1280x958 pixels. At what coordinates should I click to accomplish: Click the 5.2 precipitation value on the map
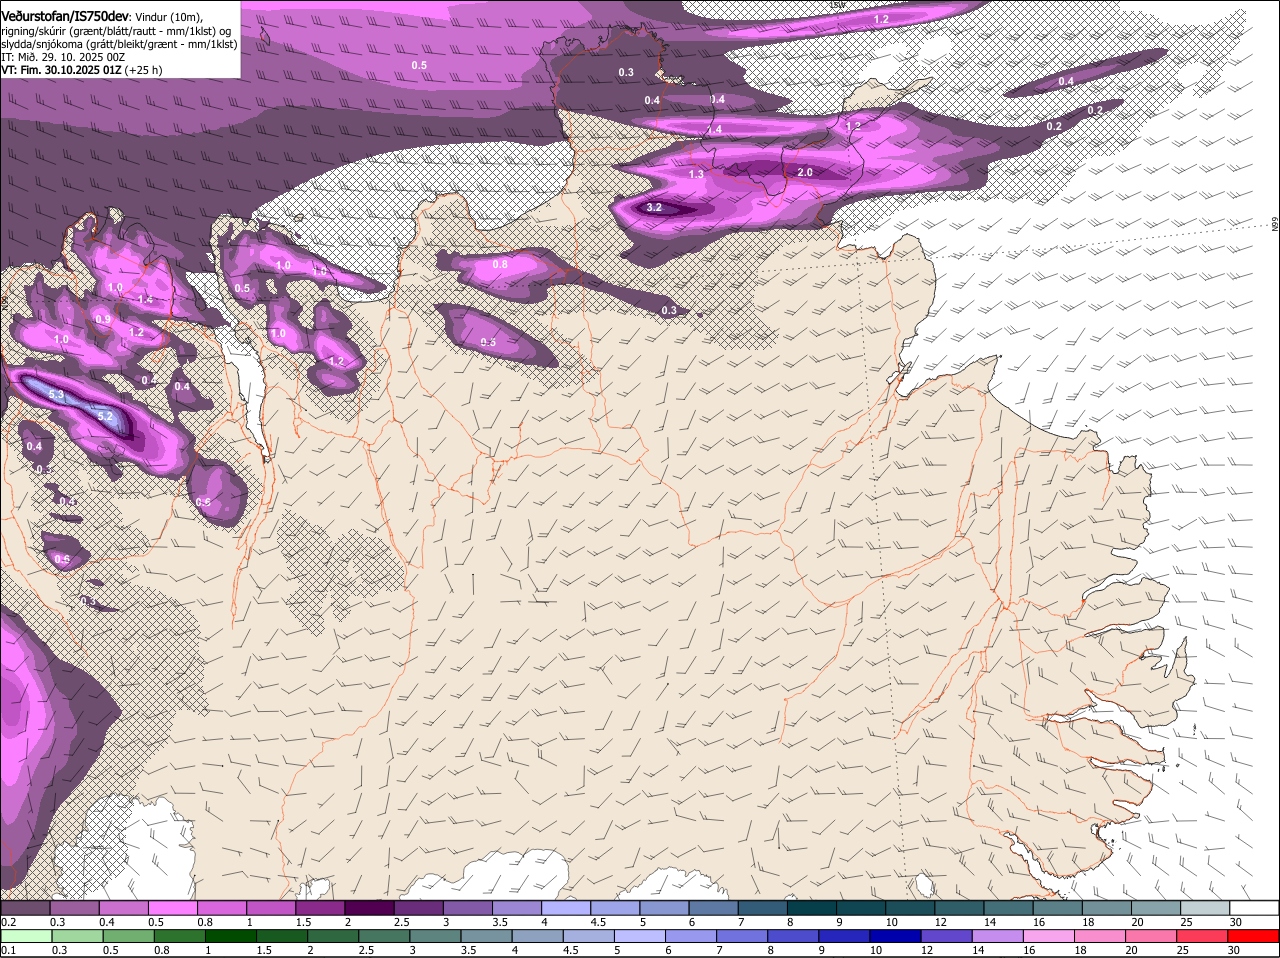point(105,415)
